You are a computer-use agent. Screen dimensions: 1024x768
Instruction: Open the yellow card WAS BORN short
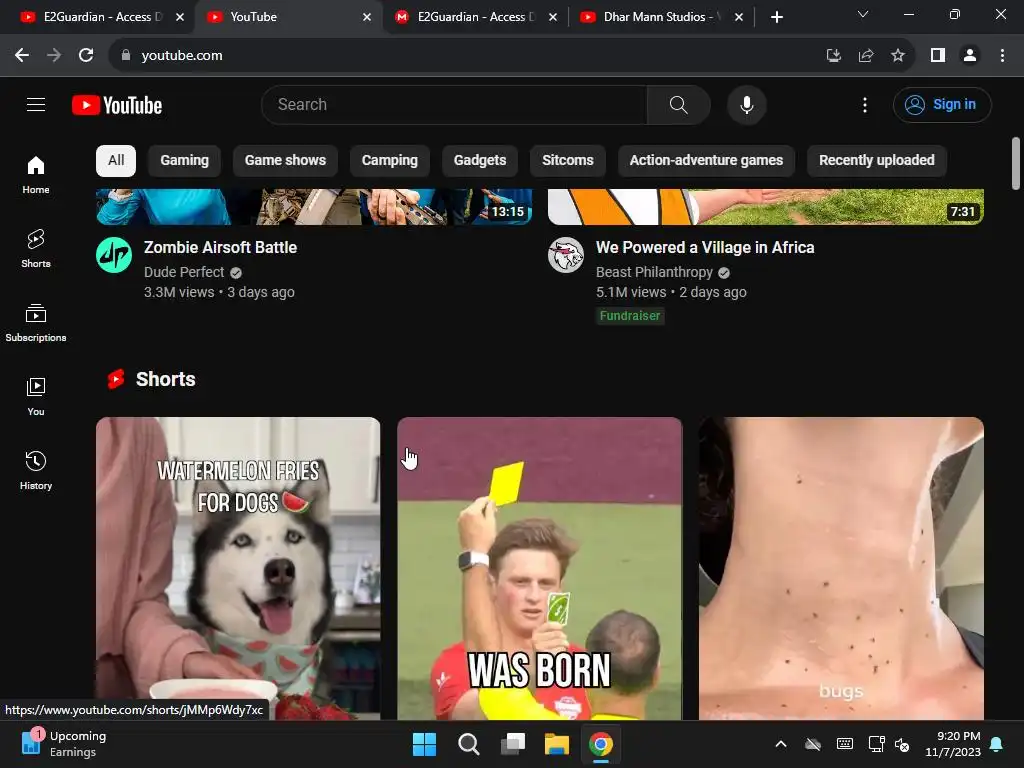[x=539, y=568]
